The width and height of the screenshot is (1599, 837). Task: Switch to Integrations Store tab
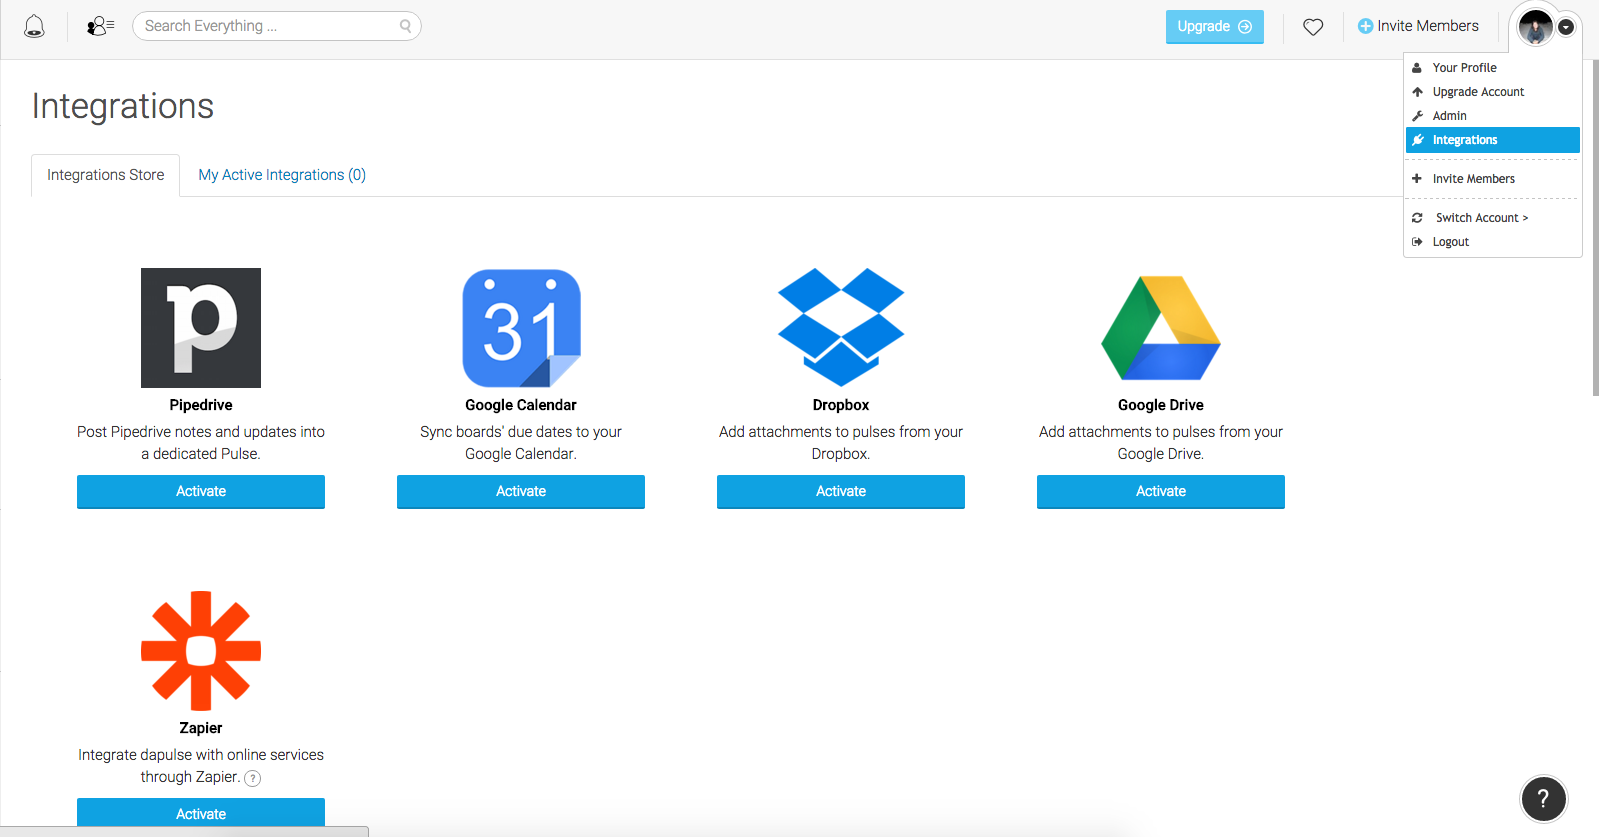coord(105,175)
